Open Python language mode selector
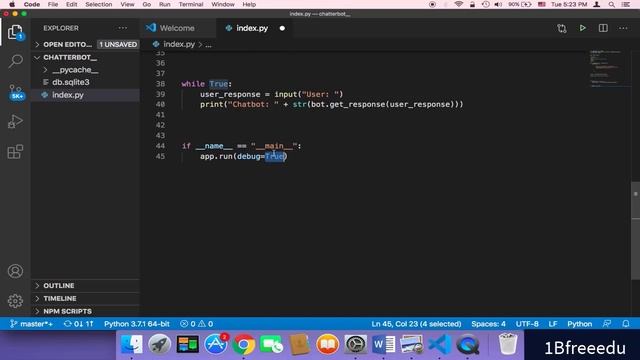The image size is (640, 360). pyautogui.click(x=579, y=324)
